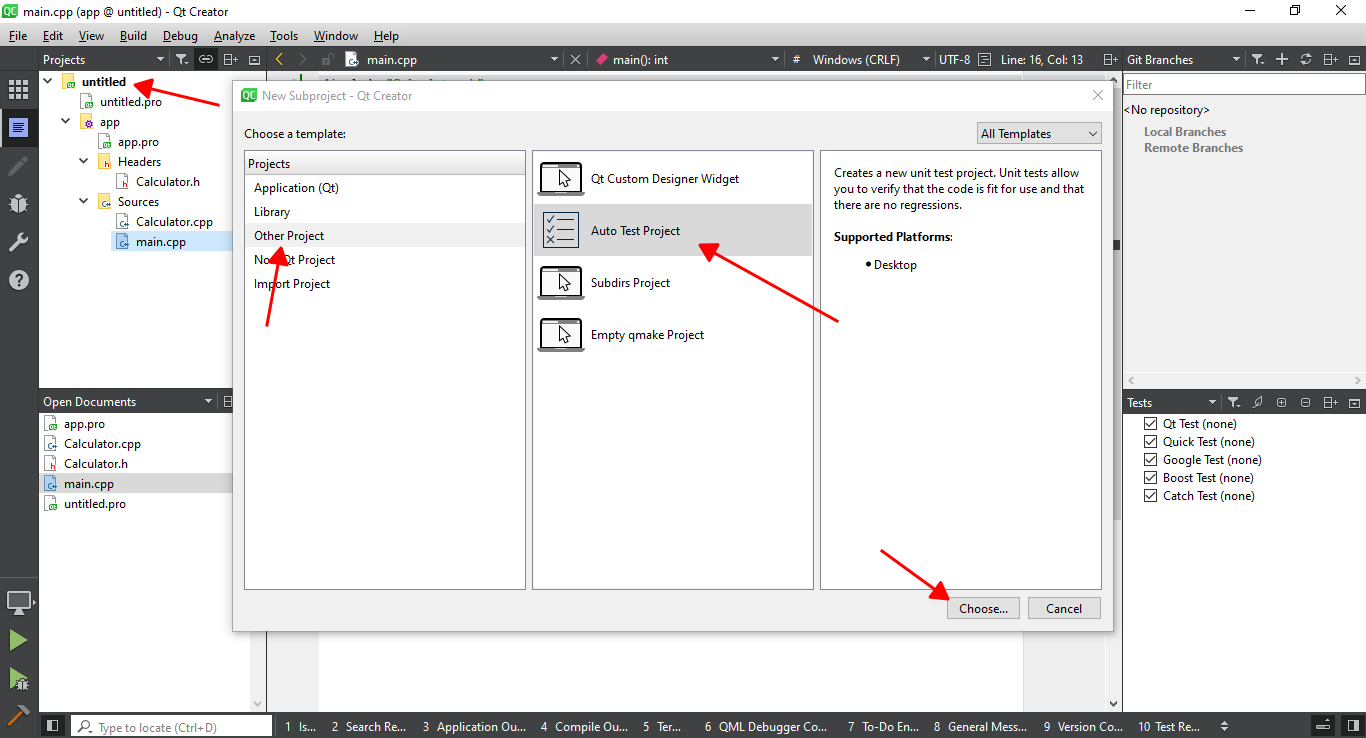Image resolution: width=1366 pixels, height=738 pixels.
Task: Toggle the Catch Test checkbox
Action: [1150, 496]
